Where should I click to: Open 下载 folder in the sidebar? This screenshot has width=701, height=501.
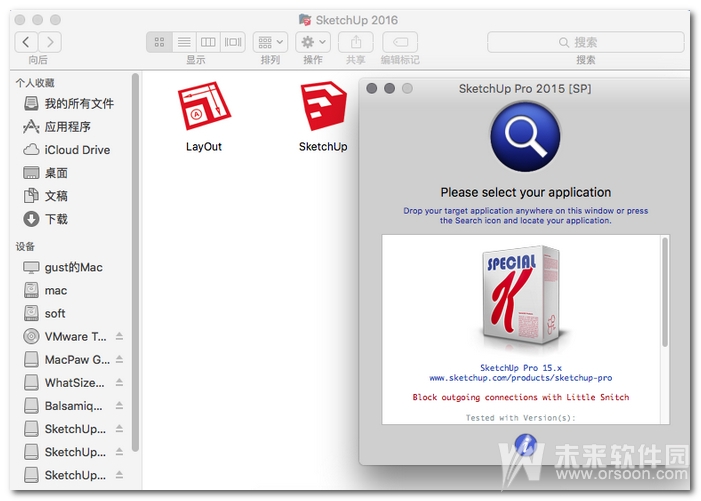click(x=56, y=219)
